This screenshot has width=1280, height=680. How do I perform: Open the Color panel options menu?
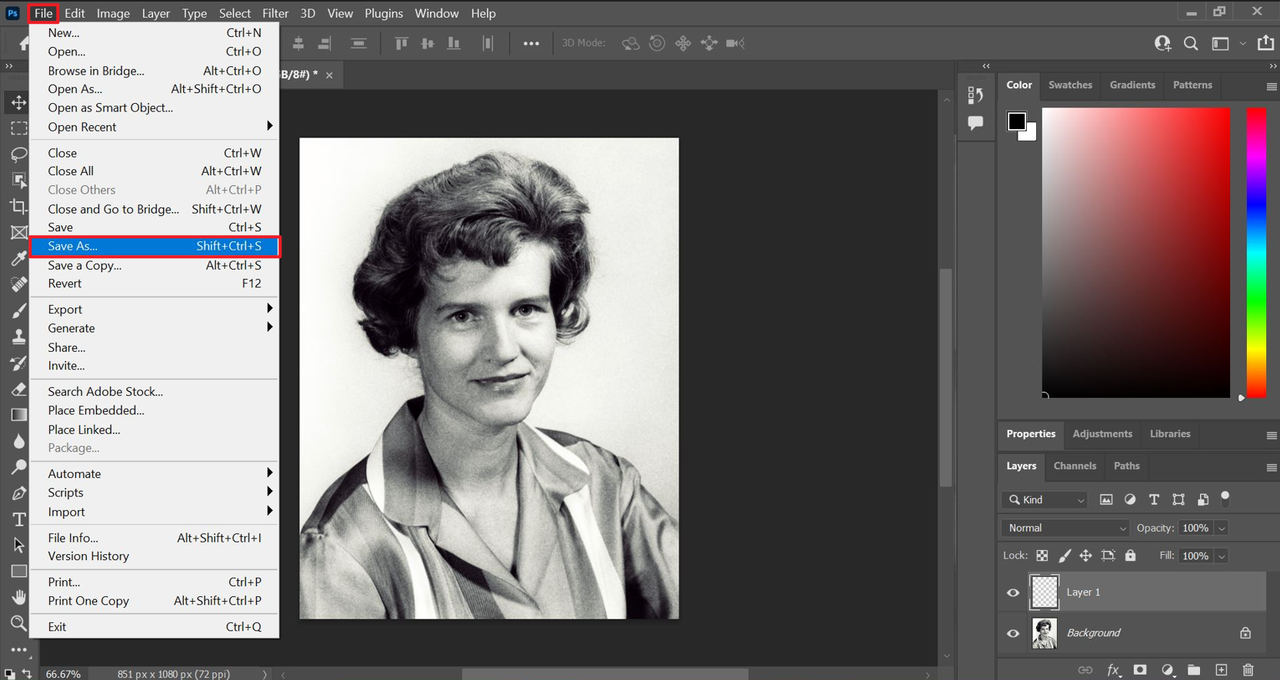(x=1271, y=86)
